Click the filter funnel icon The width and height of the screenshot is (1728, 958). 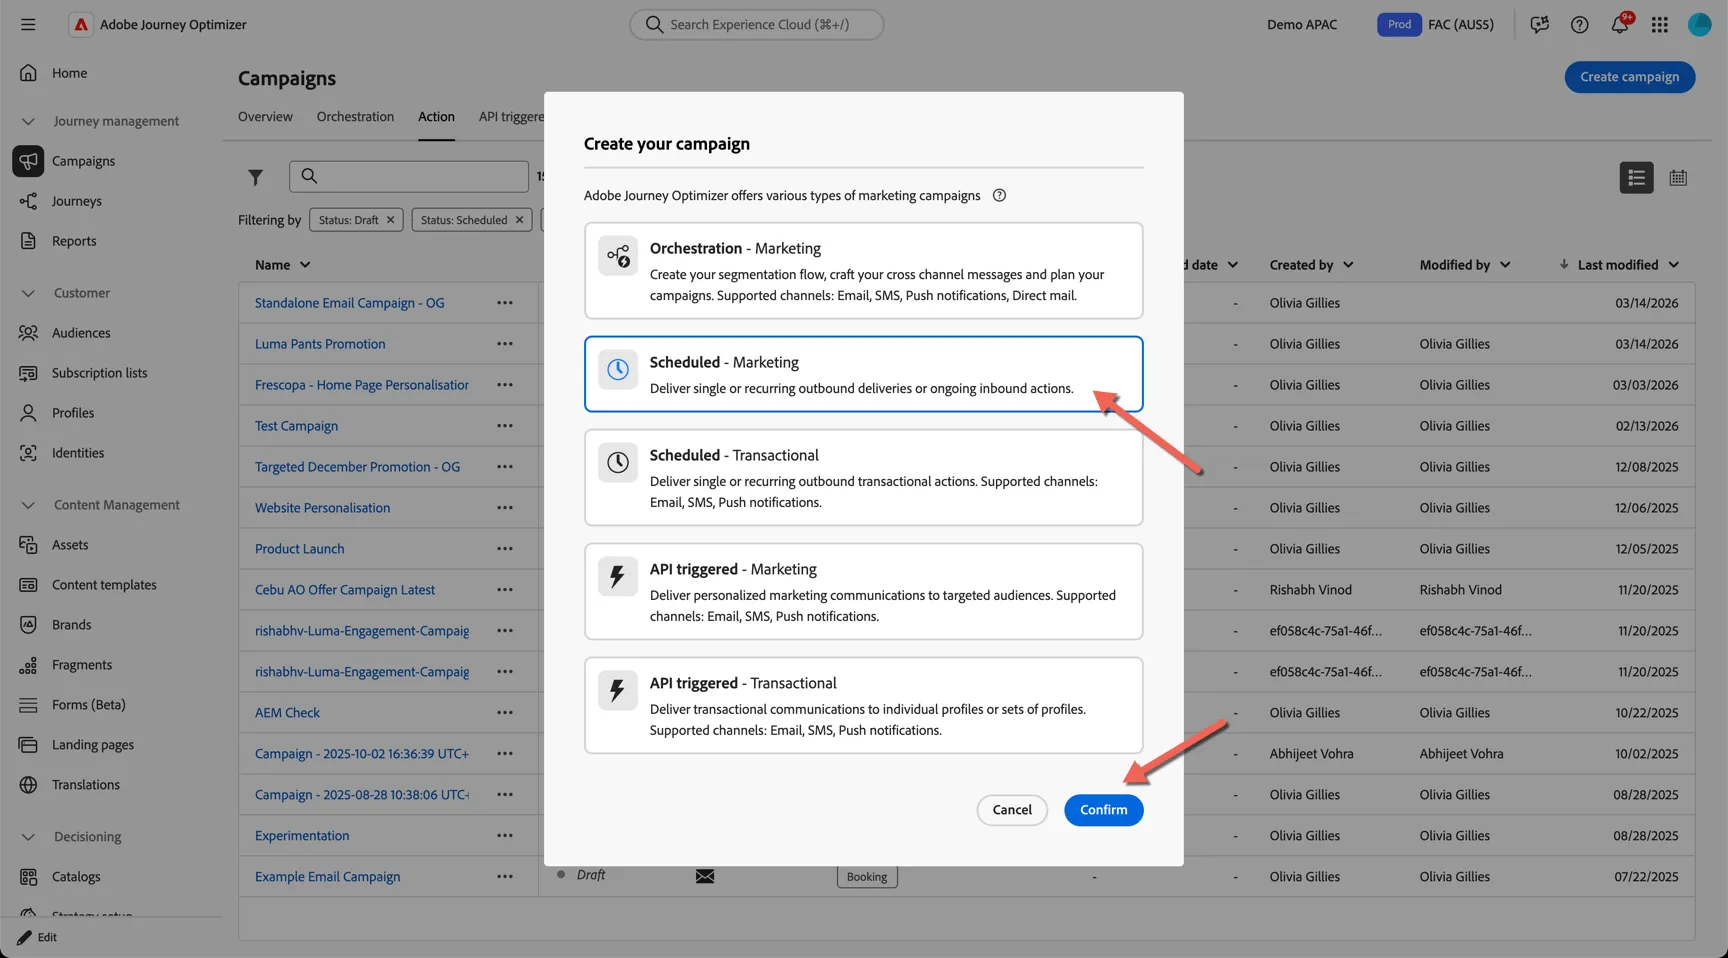(x=256, y=177)
